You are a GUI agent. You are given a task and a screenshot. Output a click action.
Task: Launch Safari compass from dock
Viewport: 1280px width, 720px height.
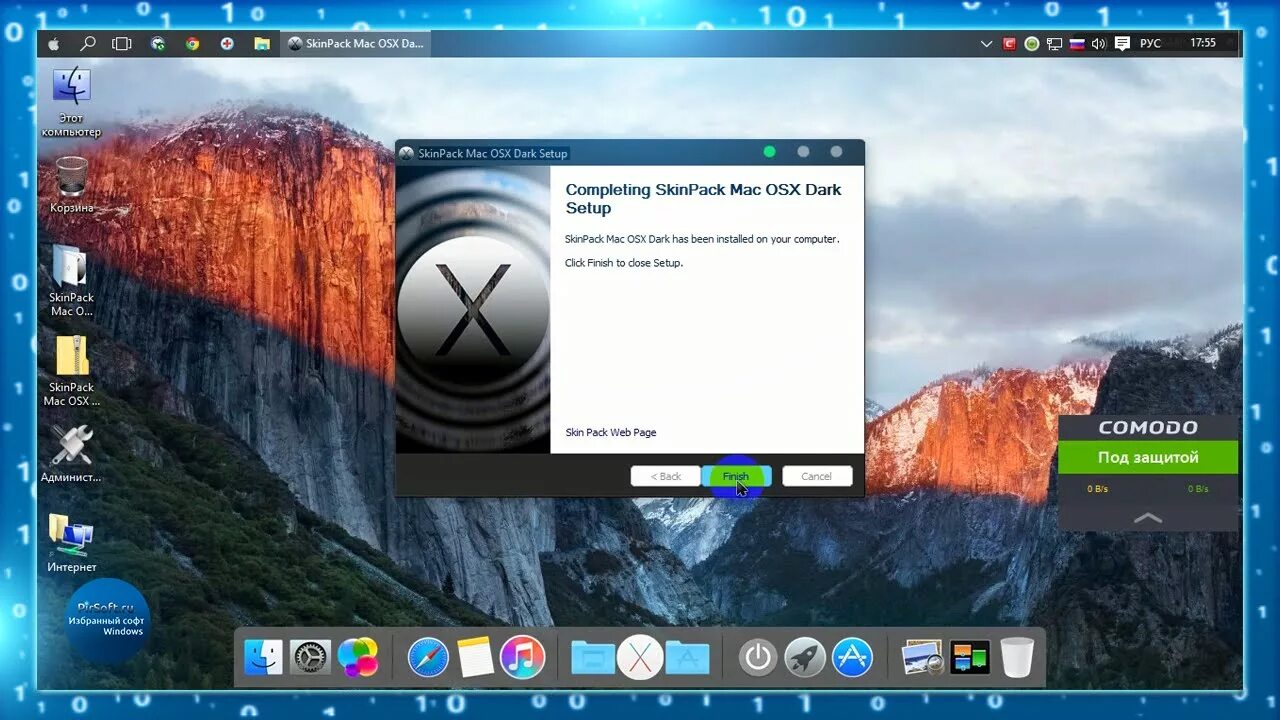(428, 657)
